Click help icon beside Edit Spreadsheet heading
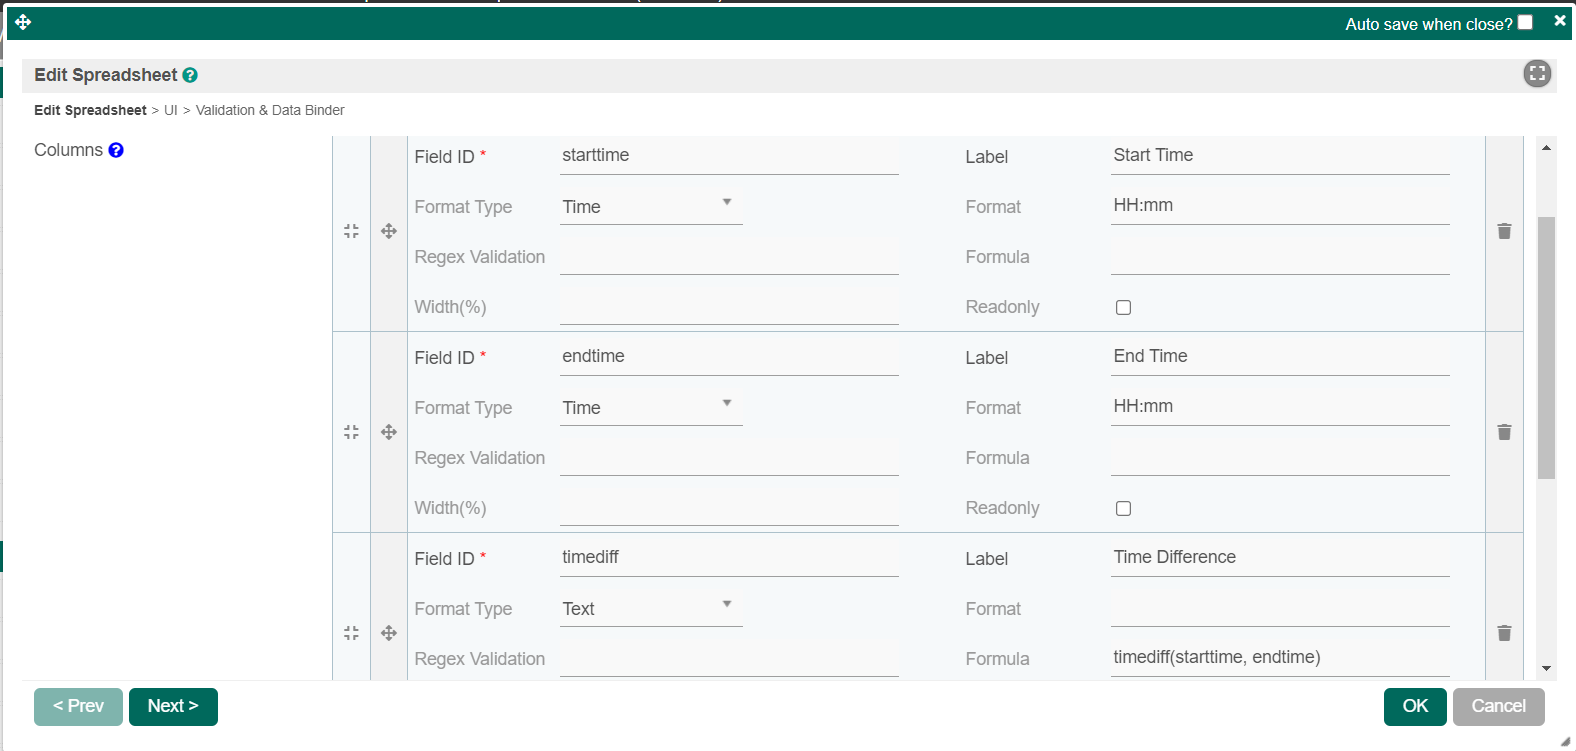 (x=190, y=75)
